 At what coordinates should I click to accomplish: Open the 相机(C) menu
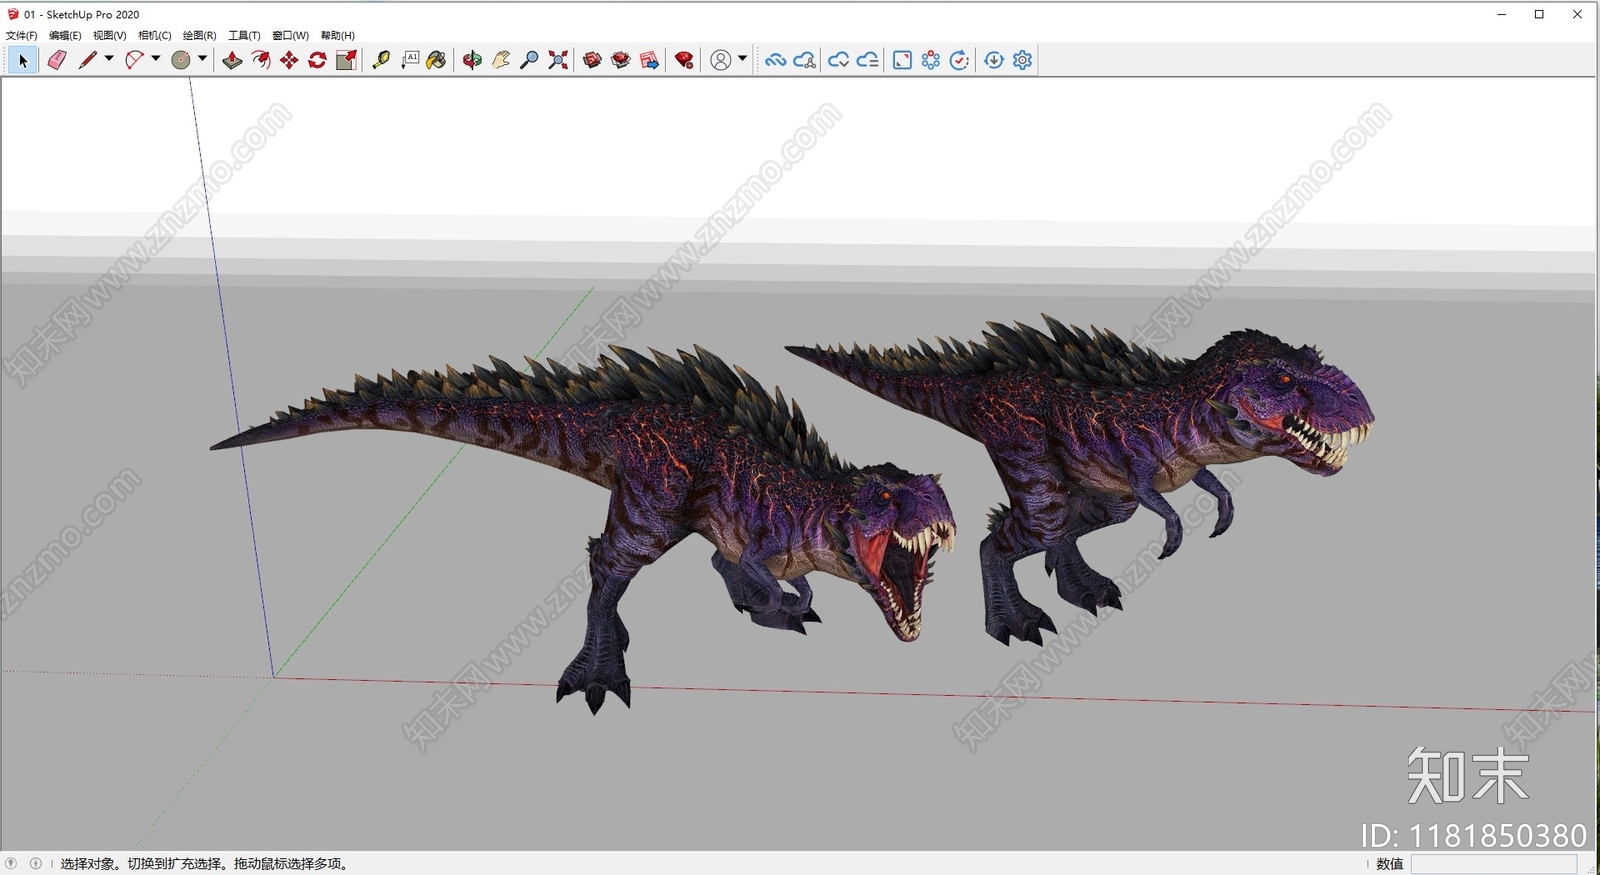[154, 35]
